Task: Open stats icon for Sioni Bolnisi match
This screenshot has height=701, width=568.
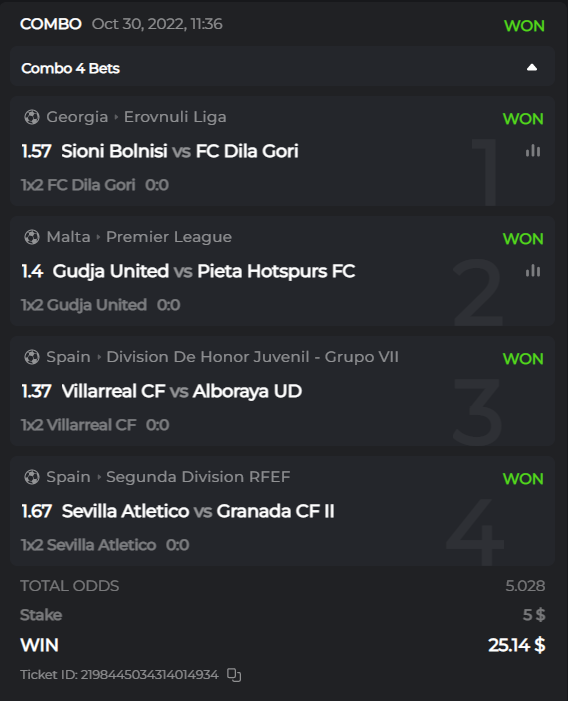Action: click(533, 151)
